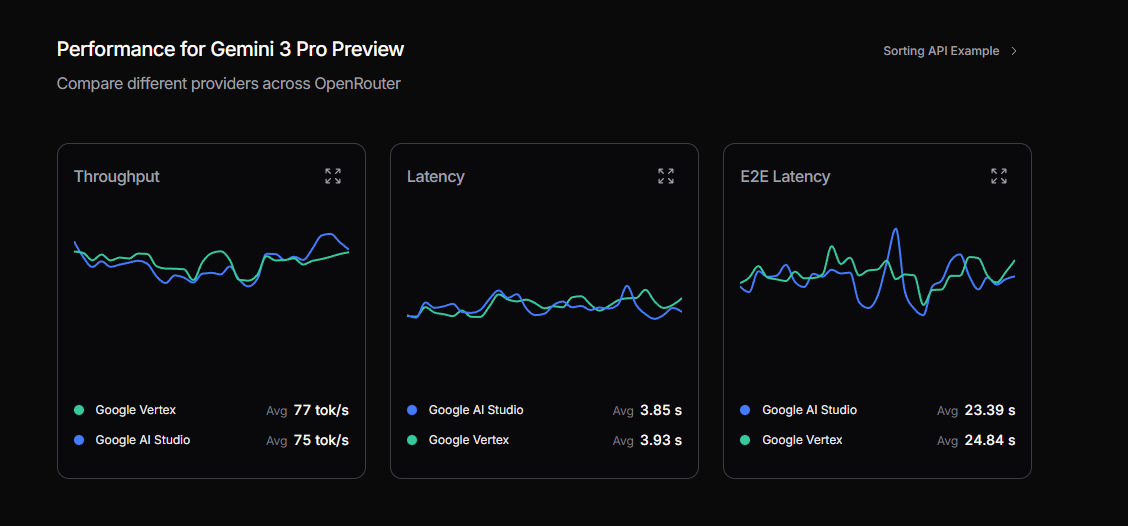
Task: Select the green dot beside Google Vertex in Latency
Action: tap(412, 440)
